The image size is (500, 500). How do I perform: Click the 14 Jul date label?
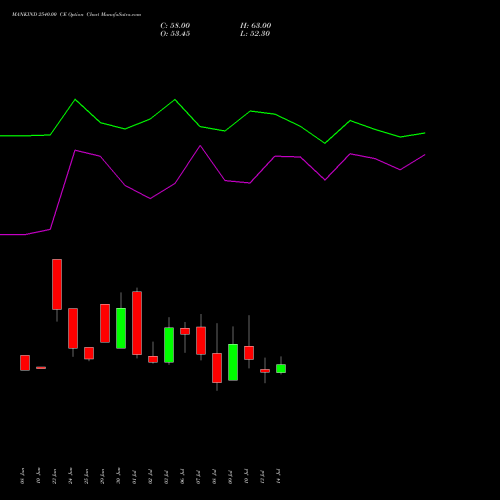click(279, 476)
